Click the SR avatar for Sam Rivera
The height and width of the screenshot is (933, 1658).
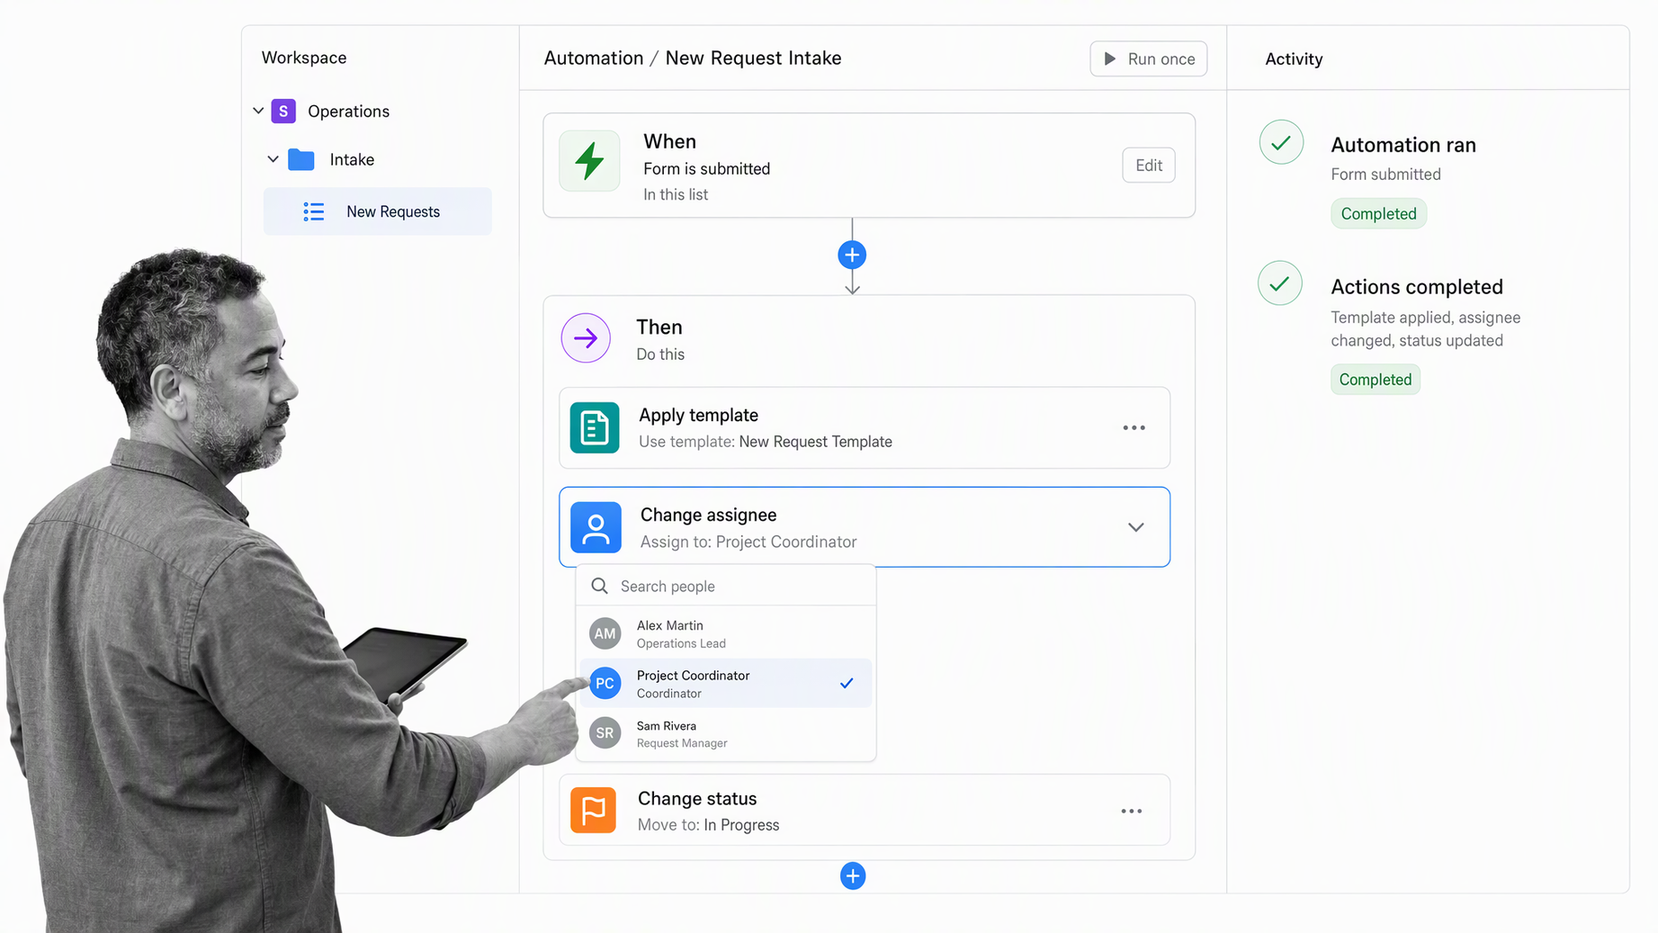click(x=605, y=733)
